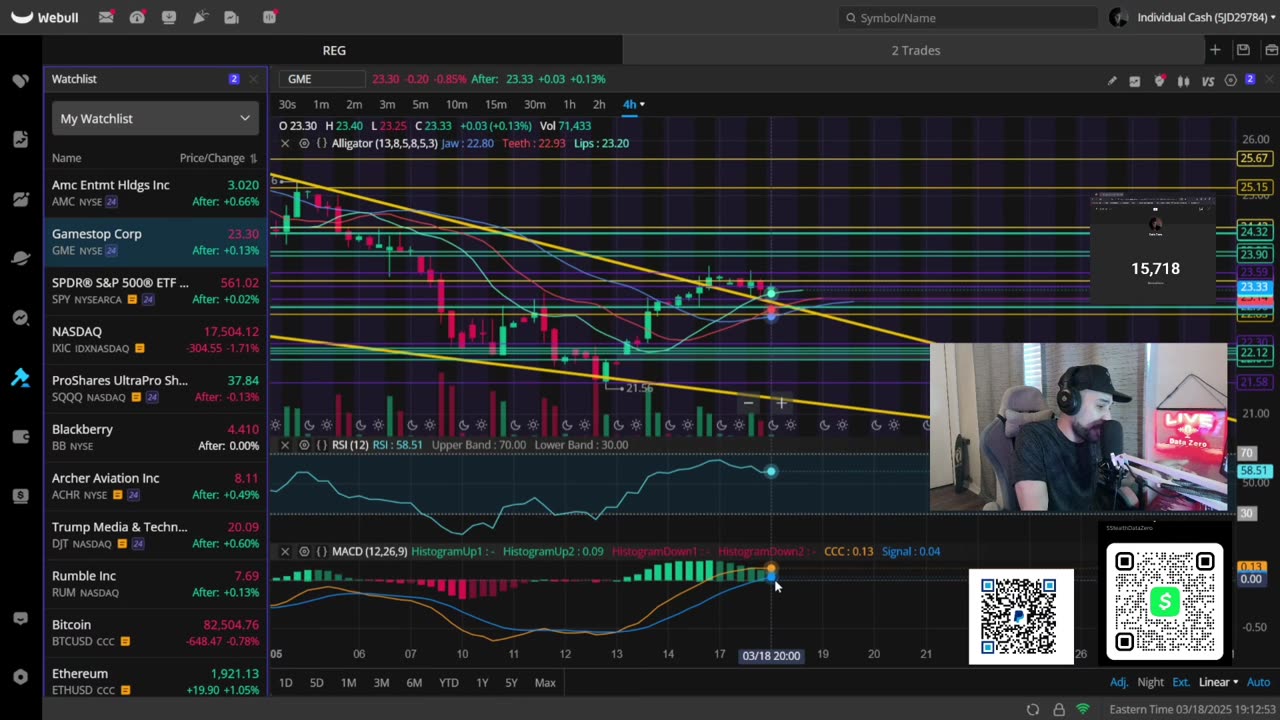The height and width of the screenshot is (720, 1280).
Task: Click the wifi connection icon in status bar
Action: coord(1083,710)
